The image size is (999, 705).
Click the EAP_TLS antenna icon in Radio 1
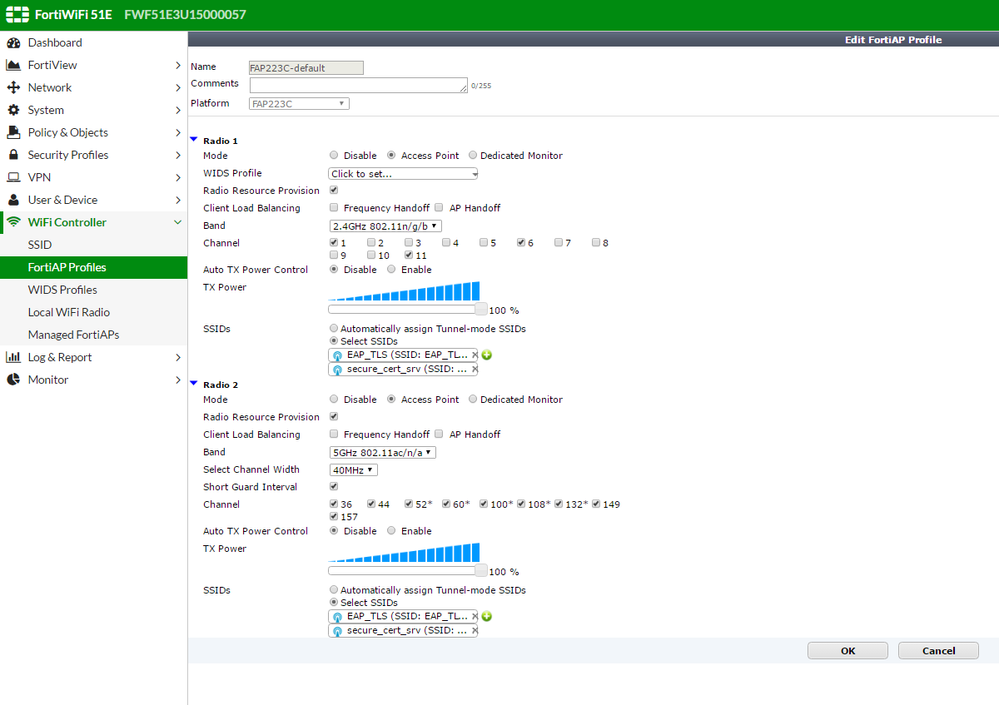[338, 355]
